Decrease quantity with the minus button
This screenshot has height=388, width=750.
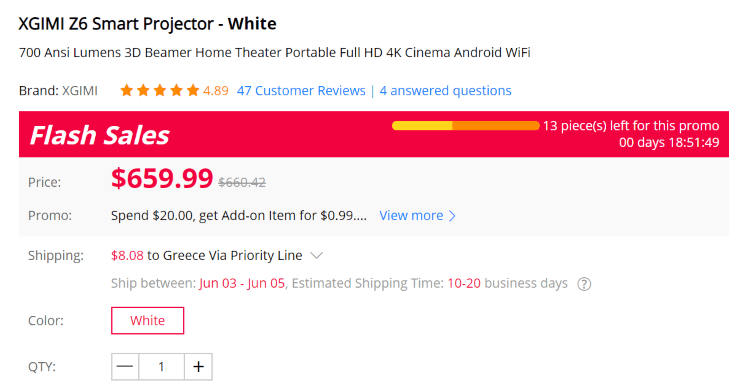pyautogui.click(x=125, y=367)
